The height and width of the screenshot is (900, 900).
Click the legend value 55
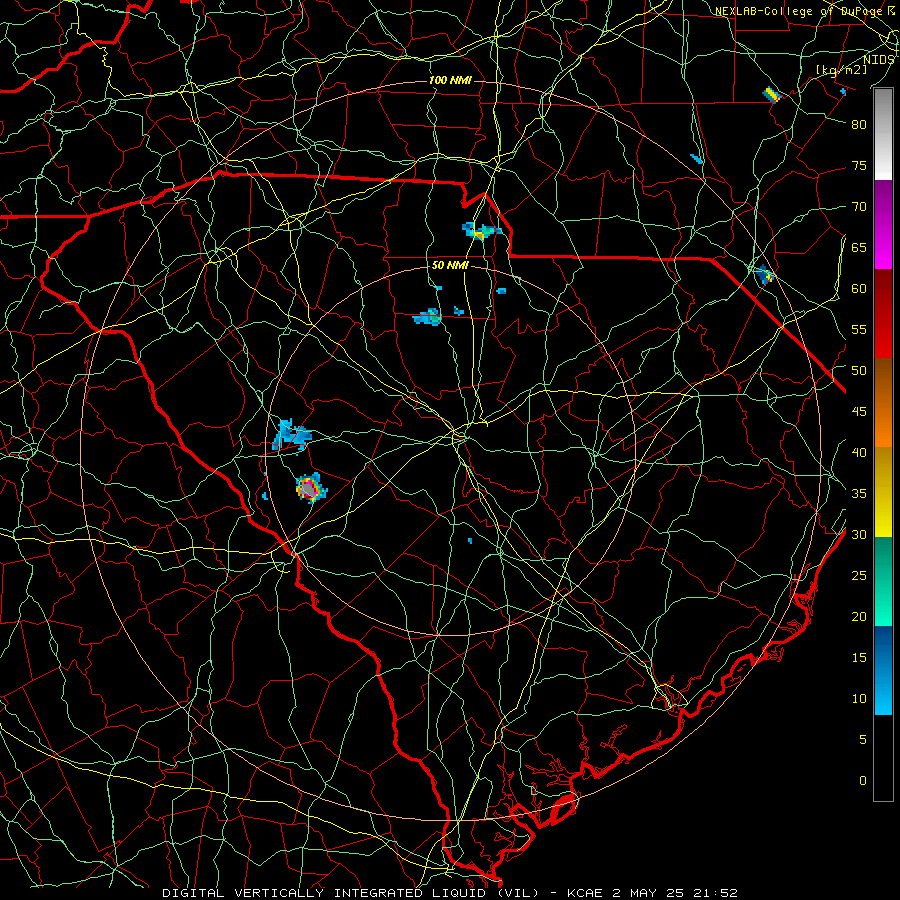pos(859,330)
